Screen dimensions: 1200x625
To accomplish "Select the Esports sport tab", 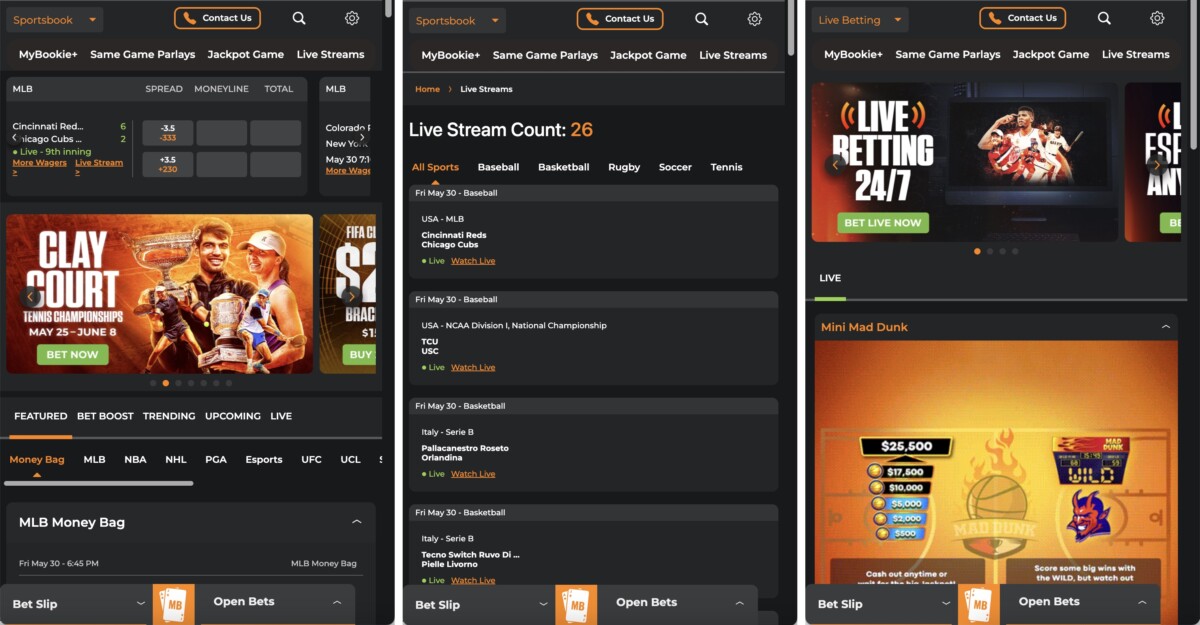I will click(x=264, y=460).
